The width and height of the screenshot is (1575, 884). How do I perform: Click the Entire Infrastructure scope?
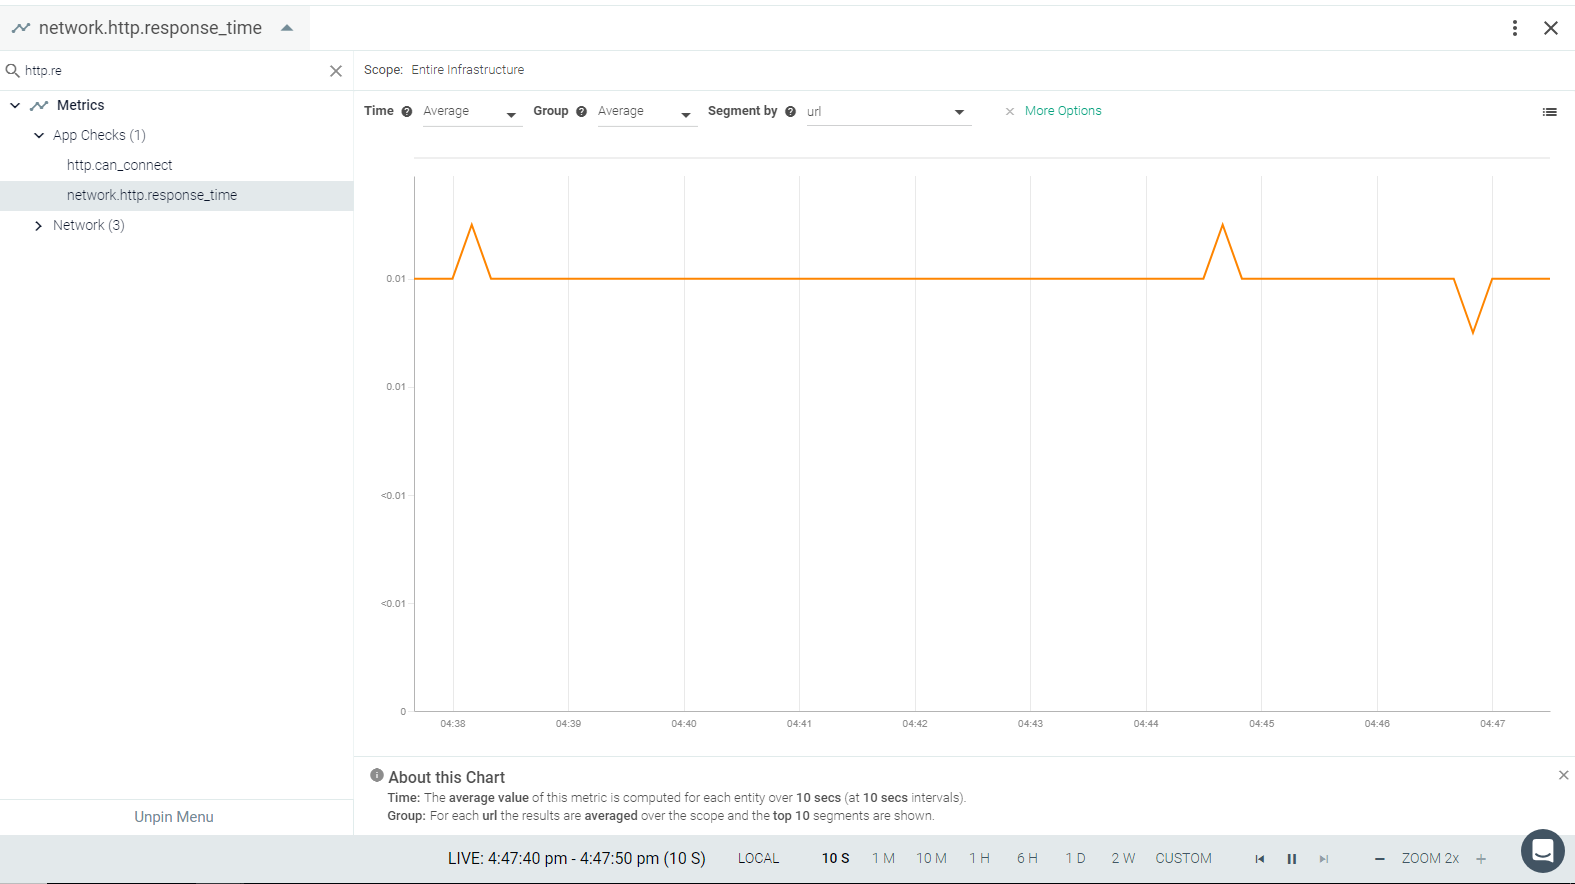pos(467,70)
